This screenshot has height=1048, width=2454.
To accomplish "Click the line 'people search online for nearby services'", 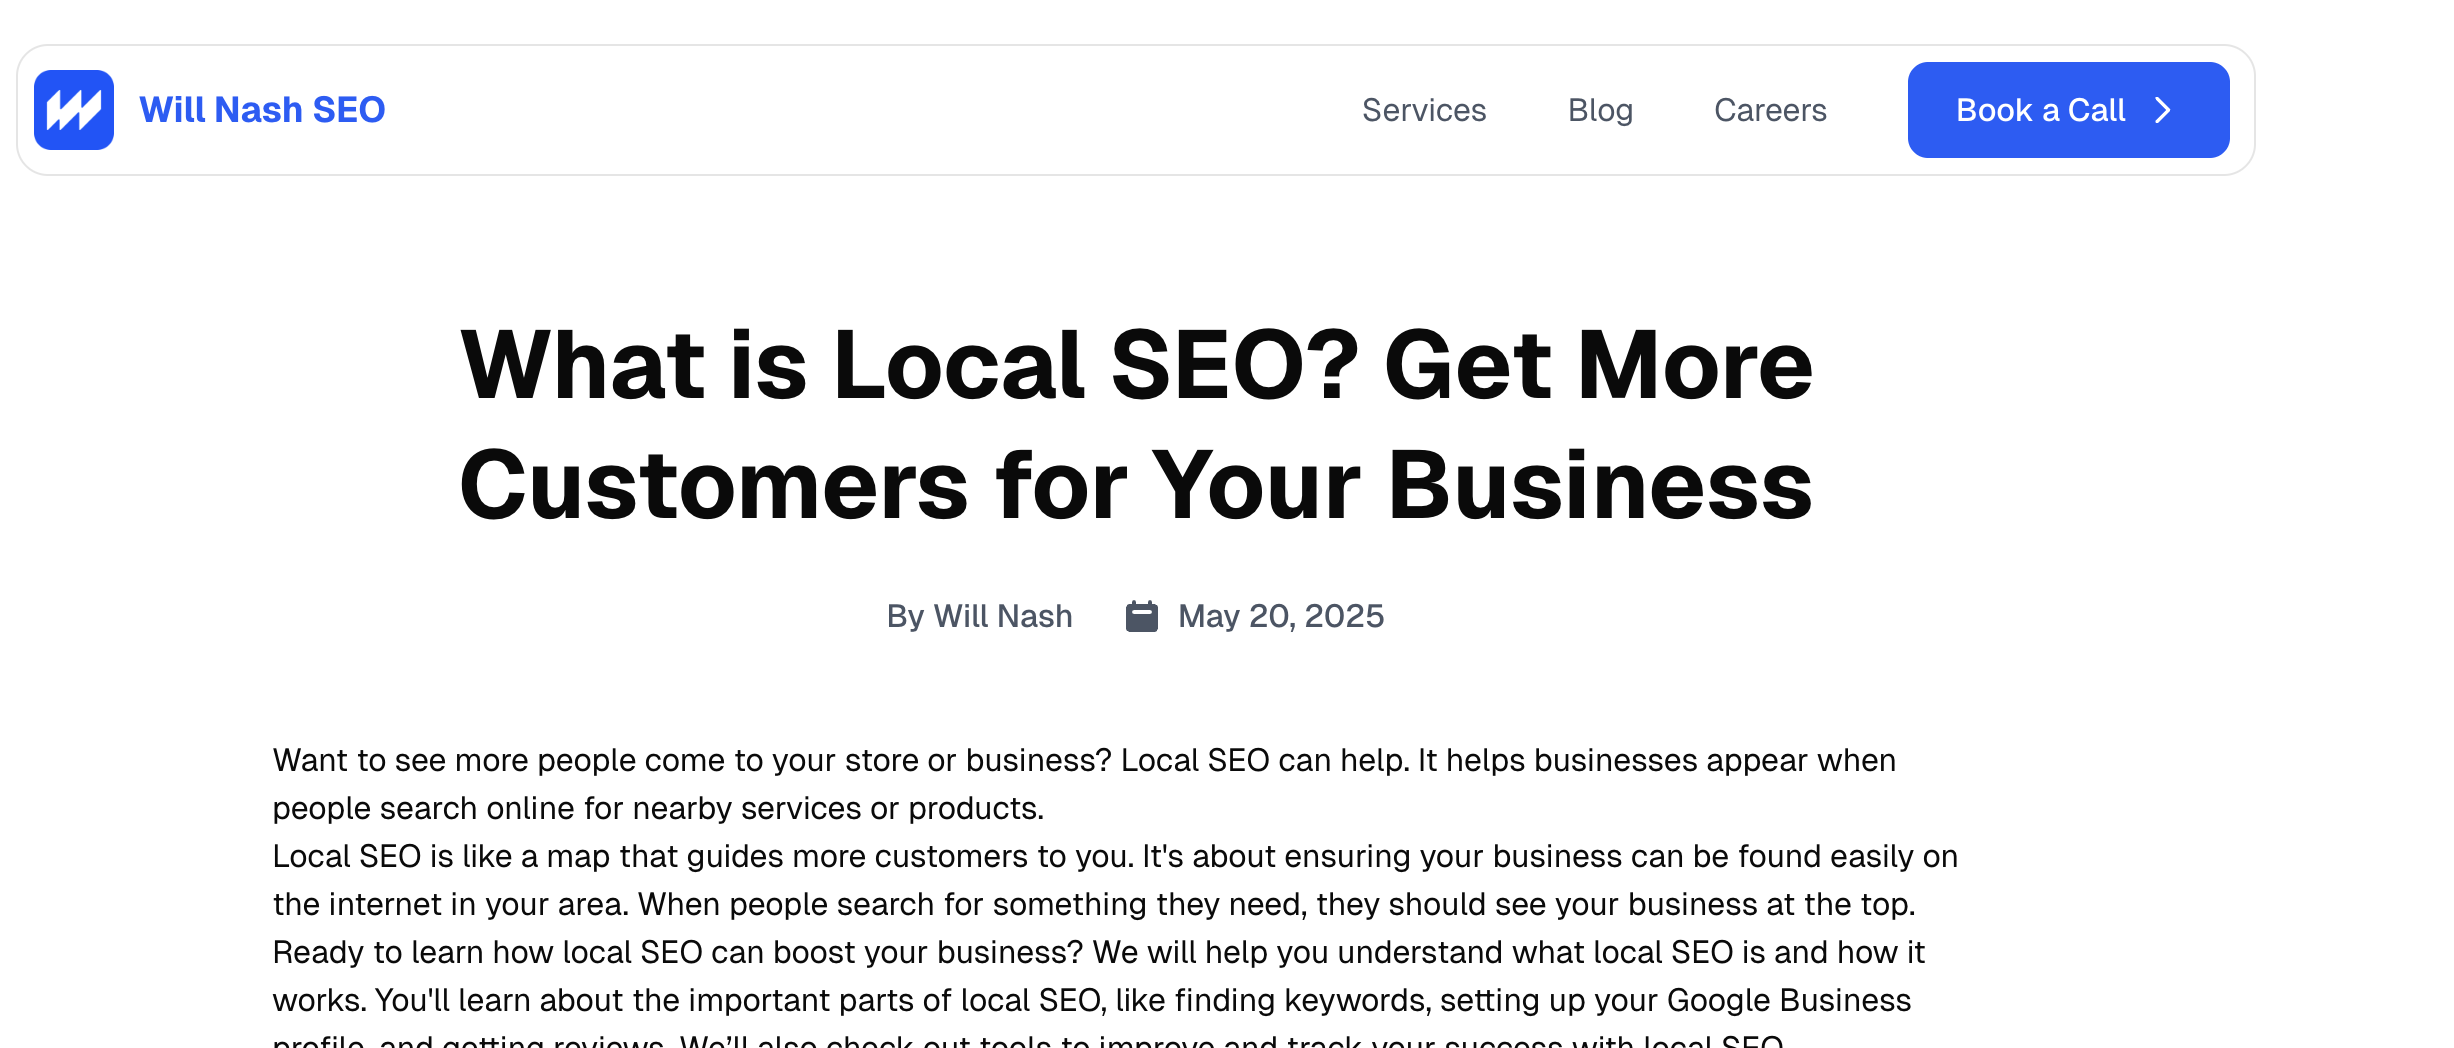I will click(x=658, y=808).
